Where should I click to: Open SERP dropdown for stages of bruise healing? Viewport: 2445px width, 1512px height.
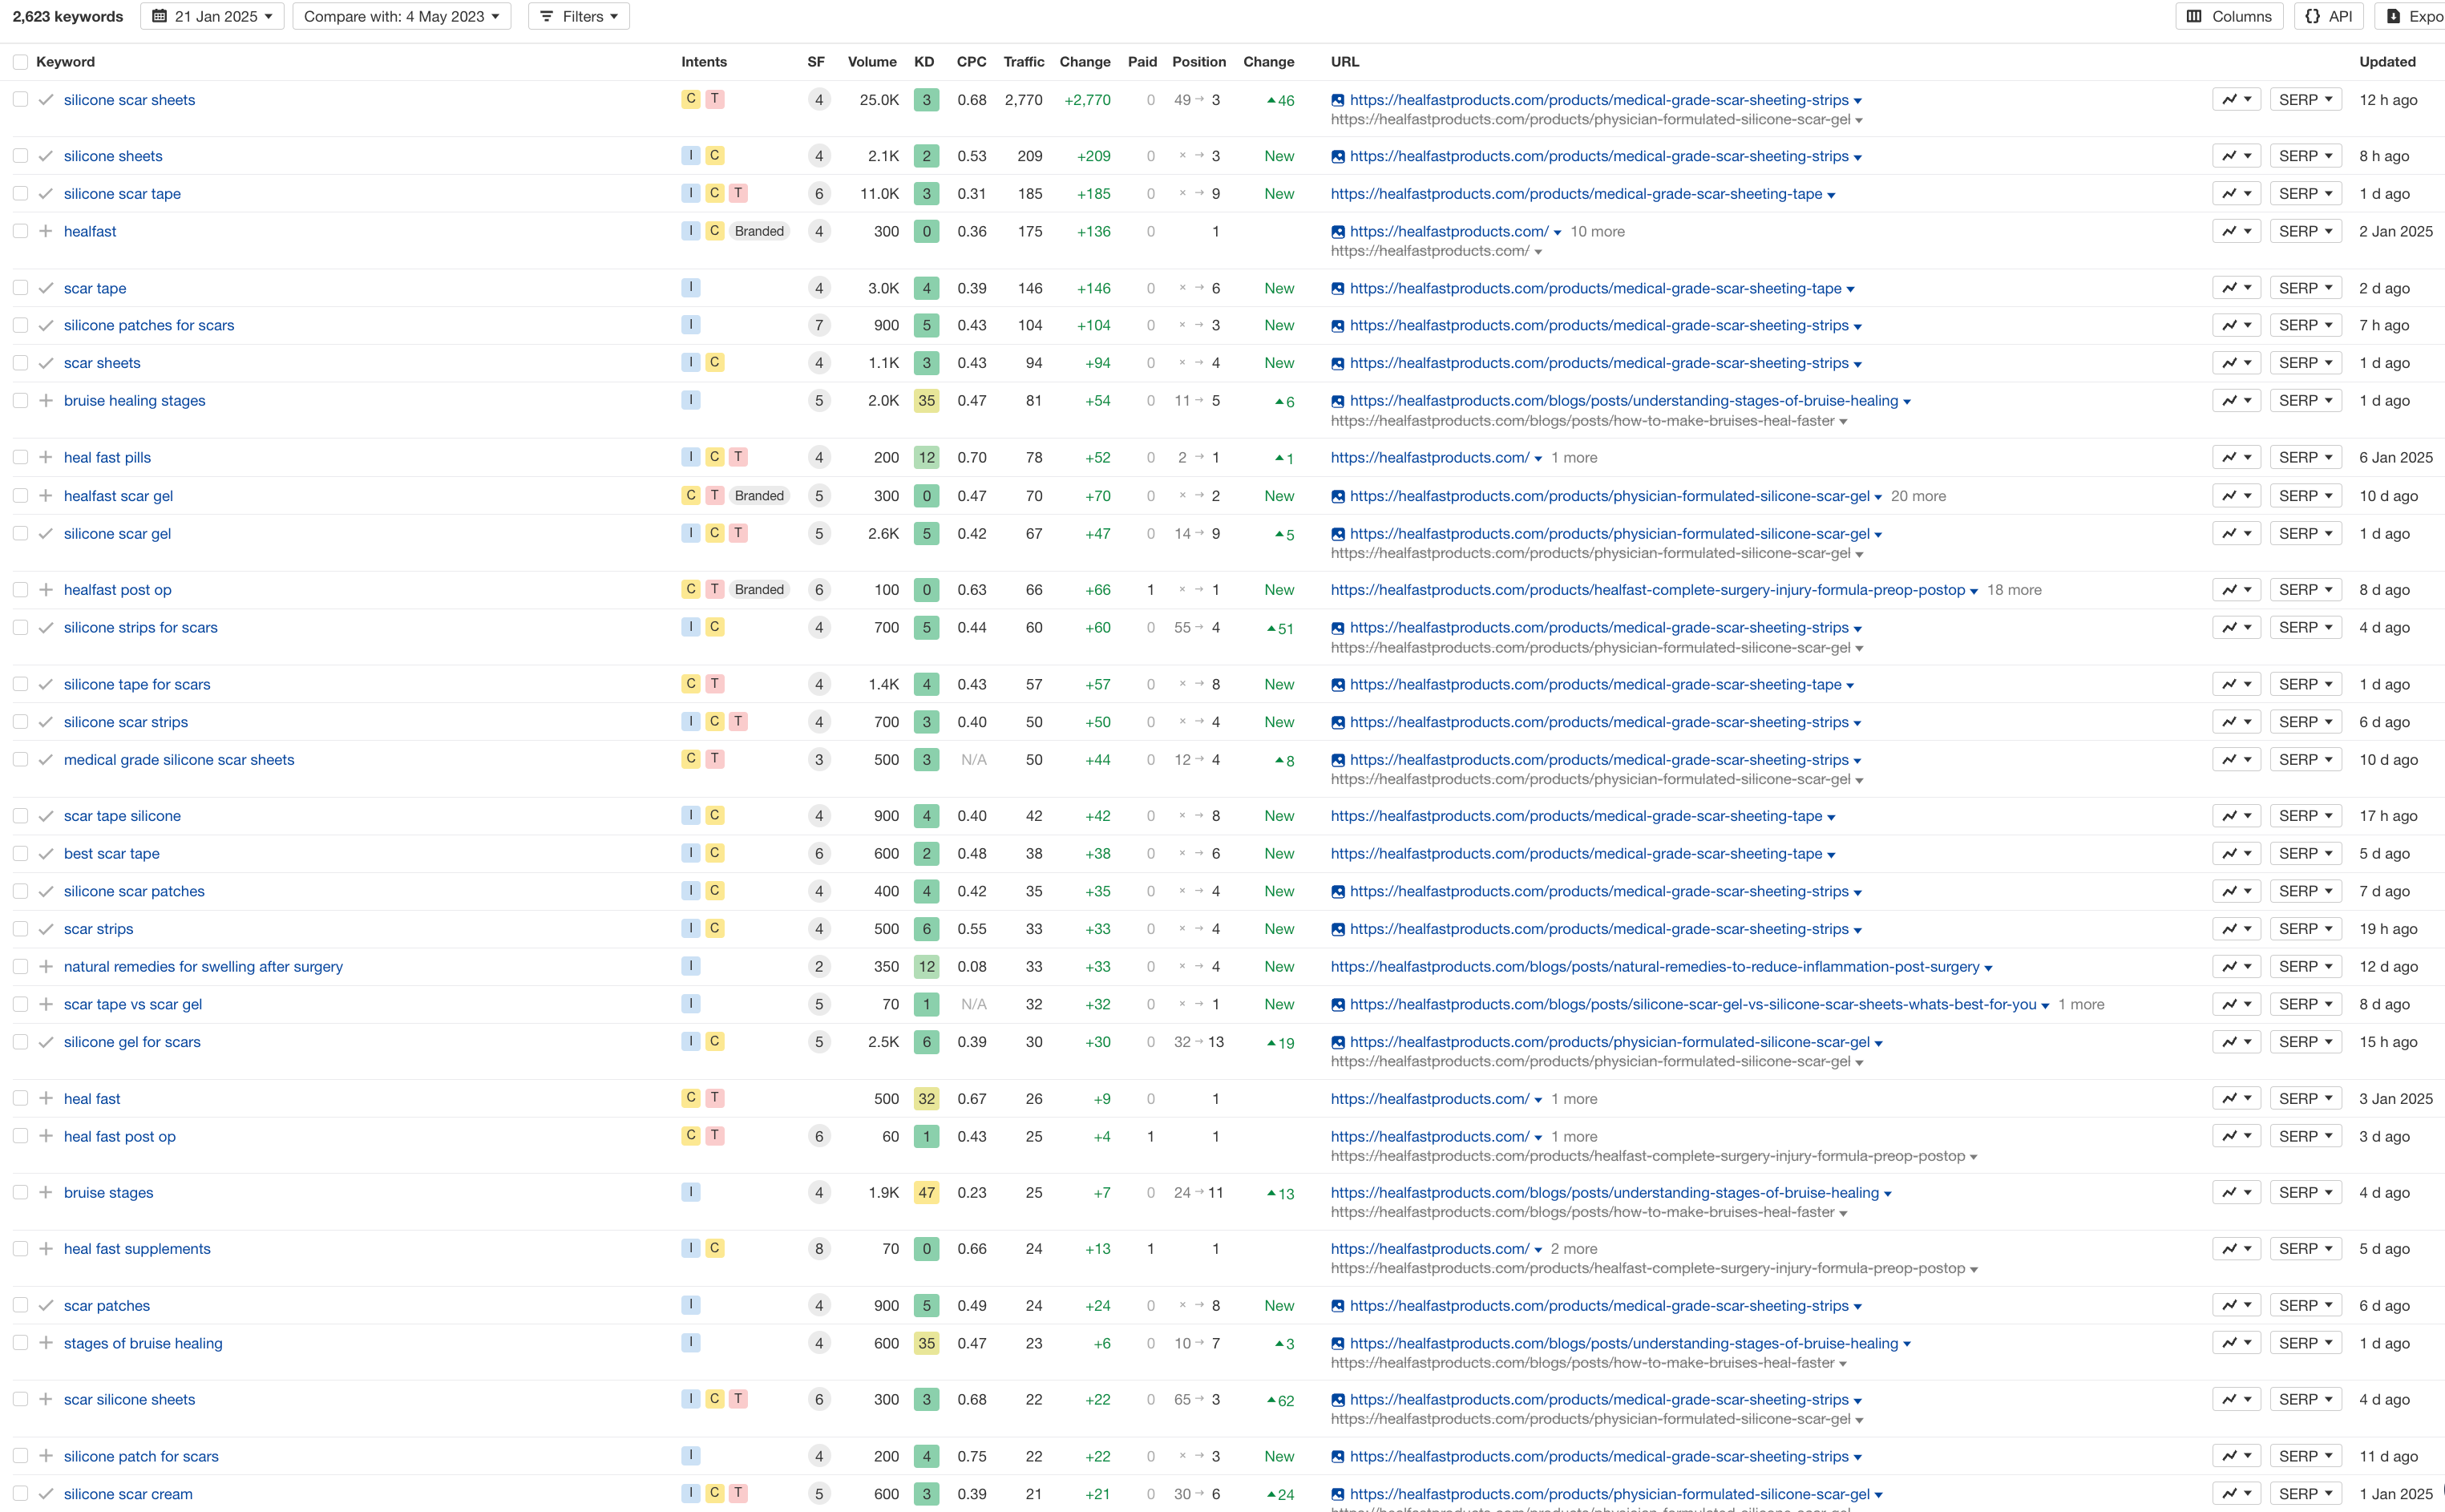pos(2305,1343)
